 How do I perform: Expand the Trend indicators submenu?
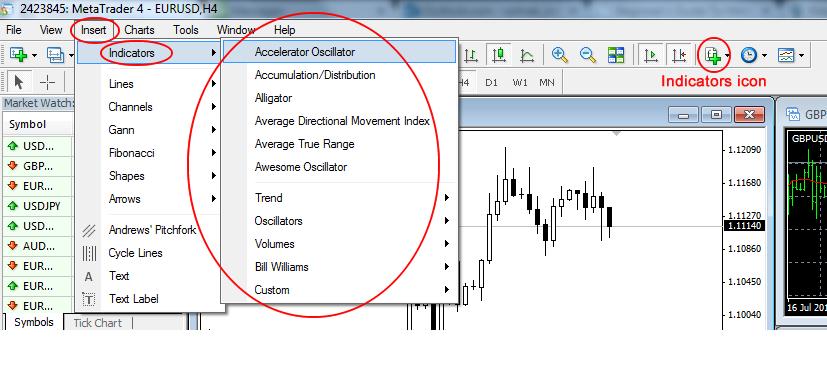click(x=339, y=198)
